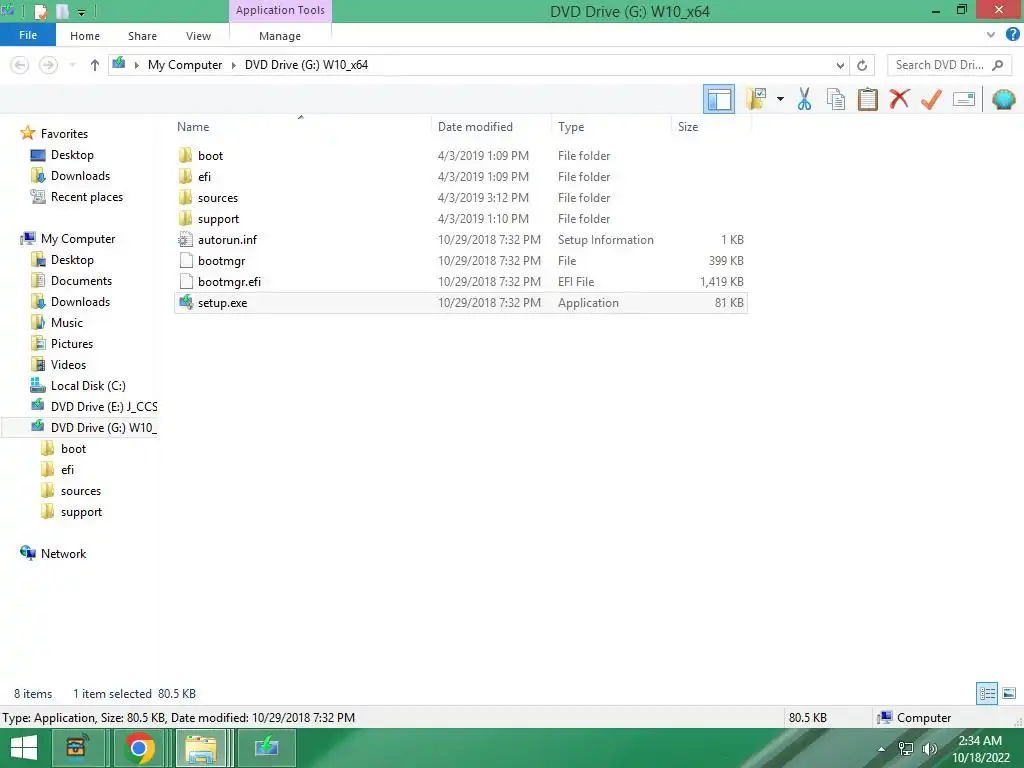Image resolution: width=1024 pixels, height=768 pixels.
Task: Select the boot folder in file list
Action: pyautogui.click(x=460, y=155)
